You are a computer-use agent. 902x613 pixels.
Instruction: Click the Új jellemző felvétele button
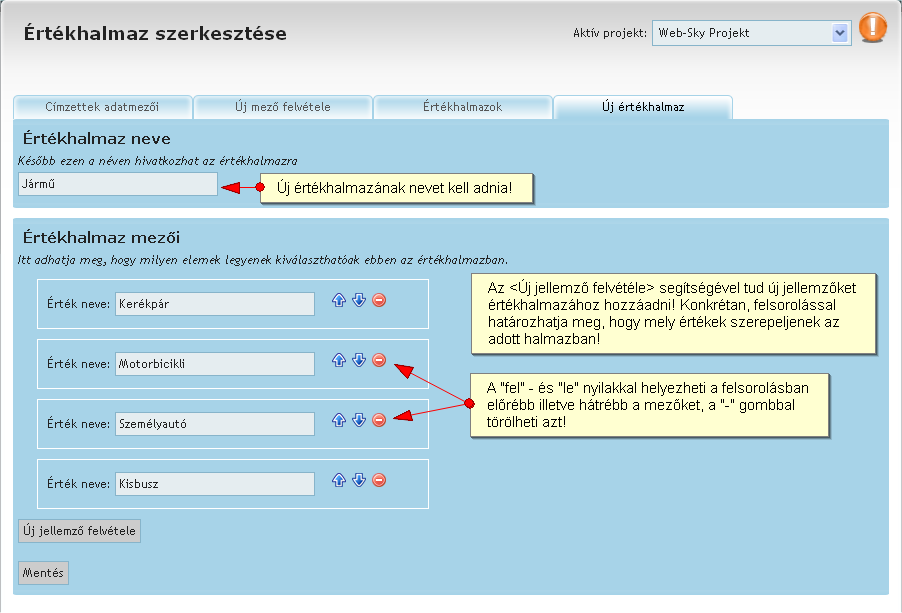pyautogui.click(x=80, y=531)
